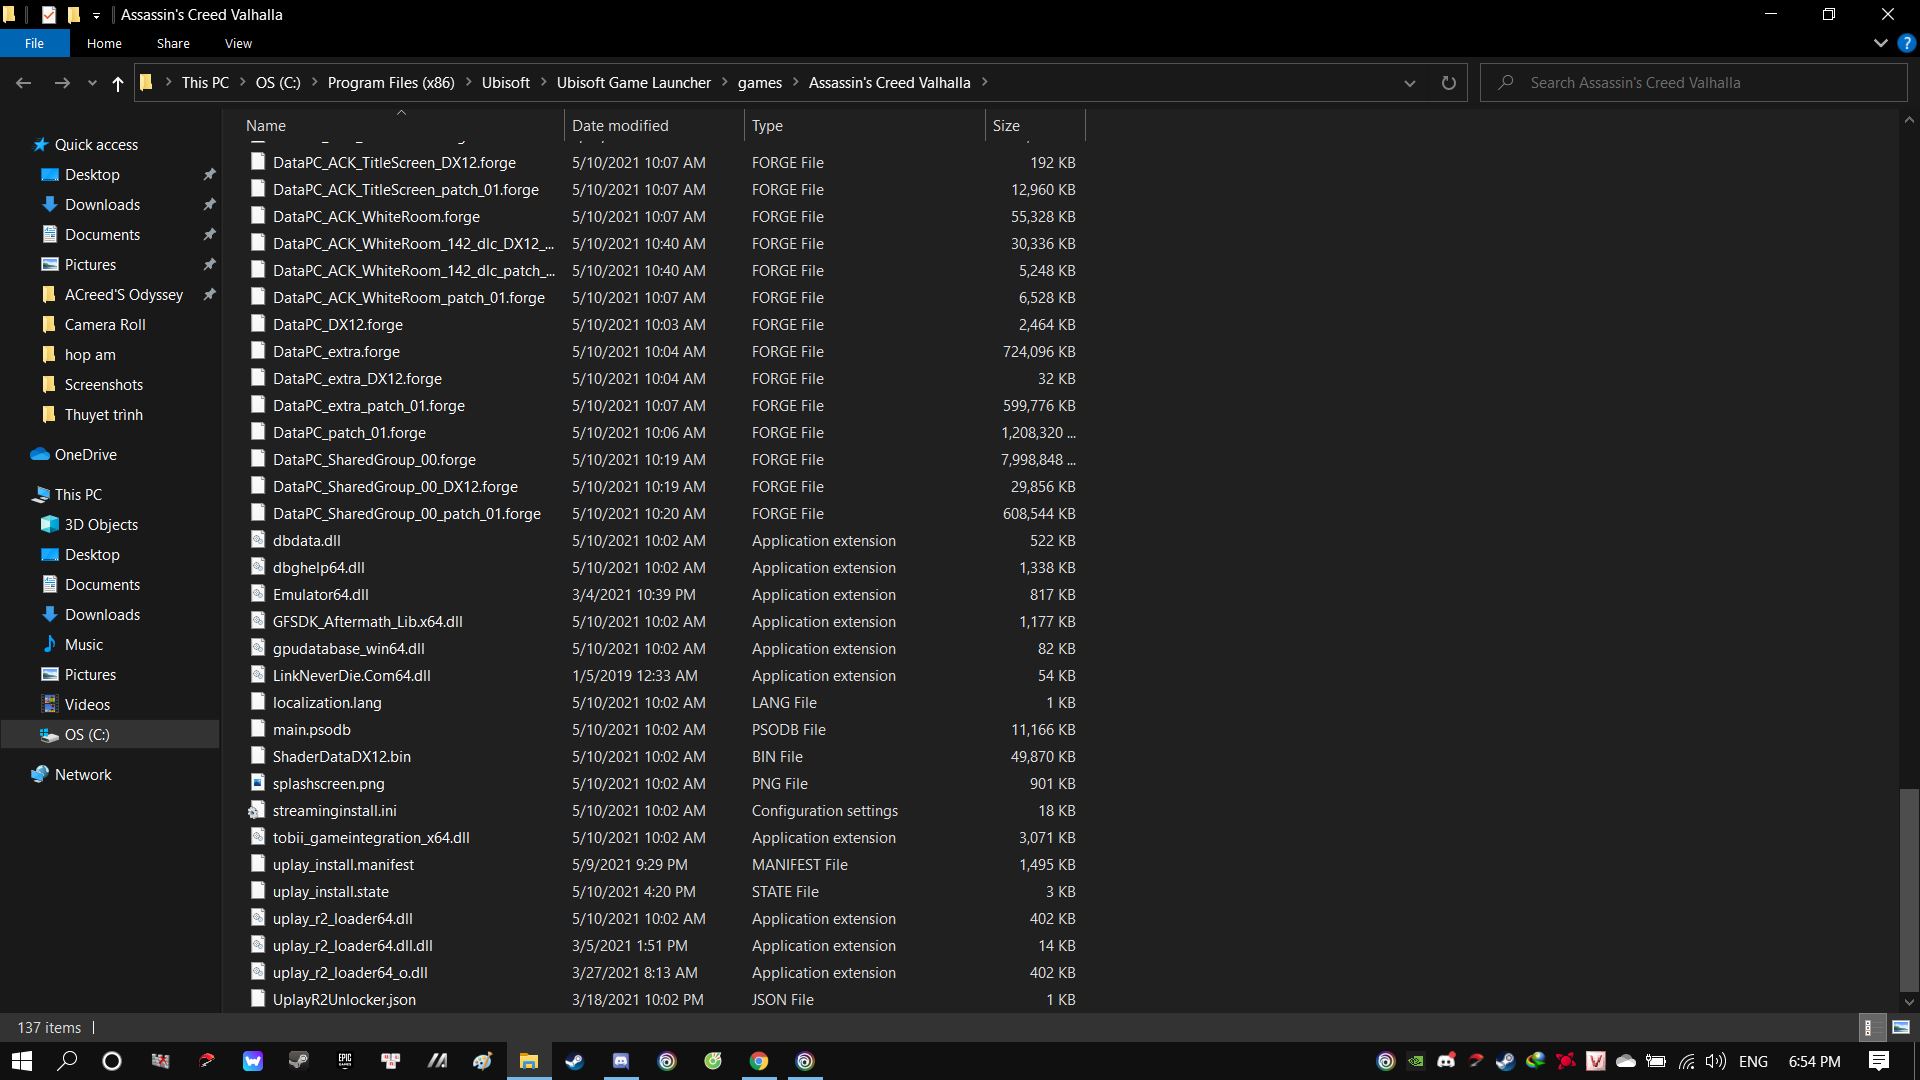The height and width of the screenshot is (1080, 1920).
Task: Open the Help question mark icon
Action: [1906, 44]
